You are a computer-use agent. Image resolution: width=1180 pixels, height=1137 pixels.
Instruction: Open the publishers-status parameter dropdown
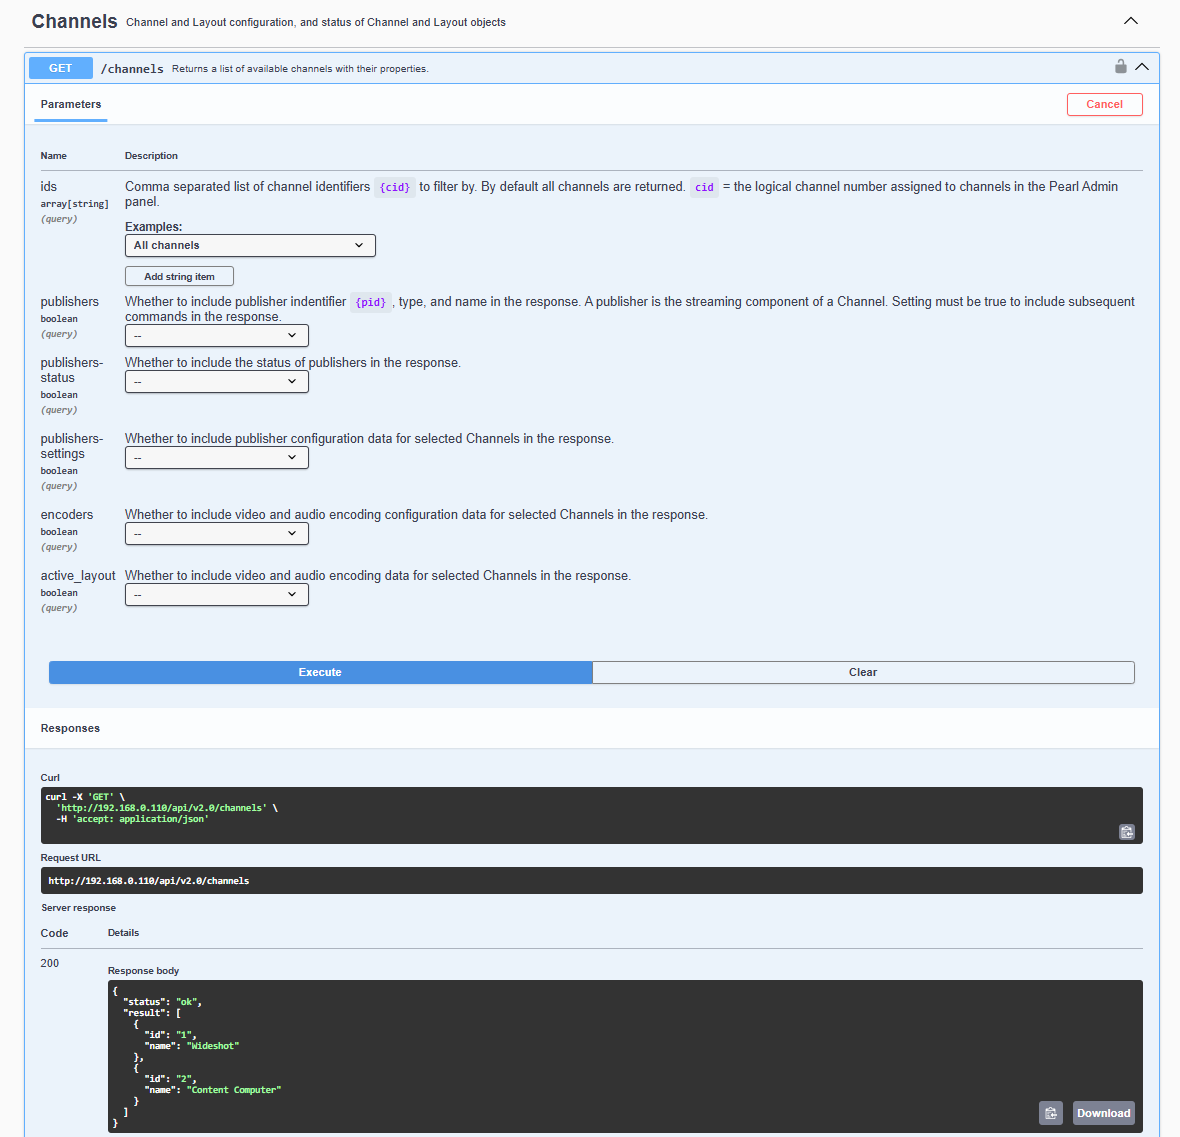216,381
